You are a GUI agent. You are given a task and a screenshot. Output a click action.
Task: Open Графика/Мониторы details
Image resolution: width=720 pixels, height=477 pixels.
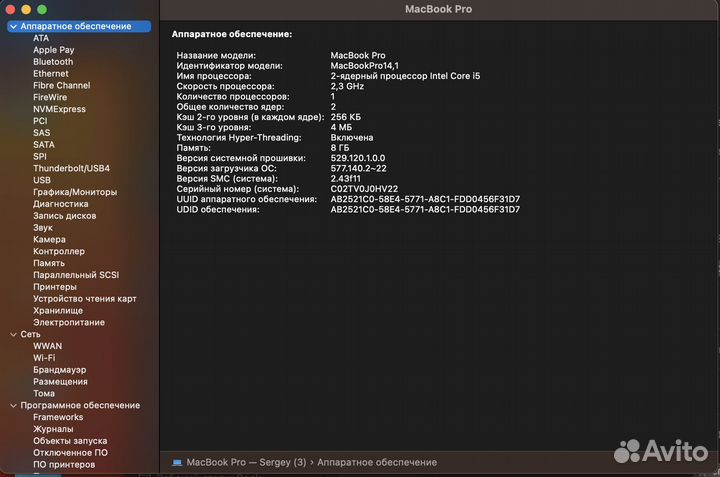tap(75, 192)
